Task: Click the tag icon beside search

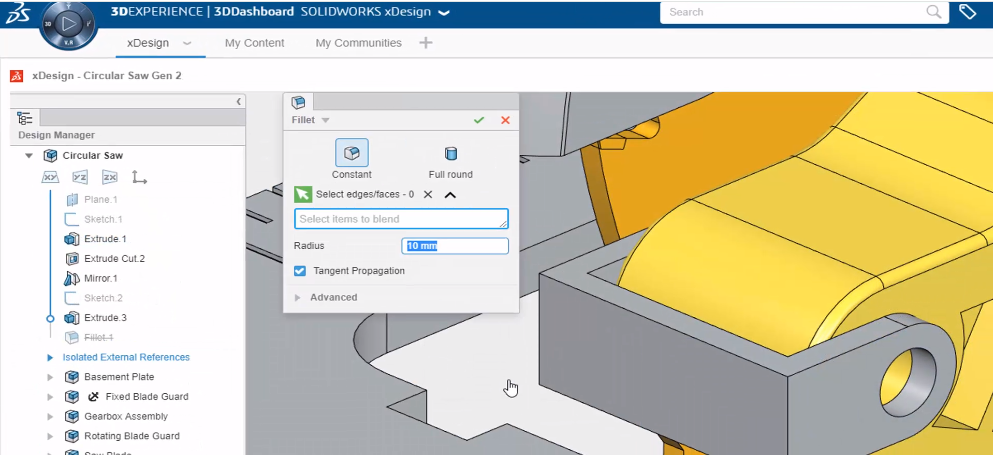Action: 967,12
